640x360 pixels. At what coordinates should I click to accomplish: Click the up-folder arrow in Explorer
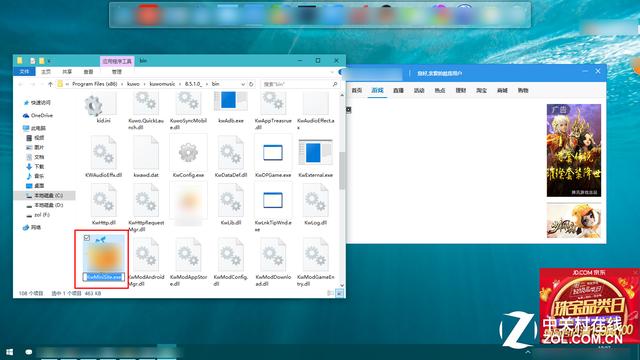tap(50, 84)
